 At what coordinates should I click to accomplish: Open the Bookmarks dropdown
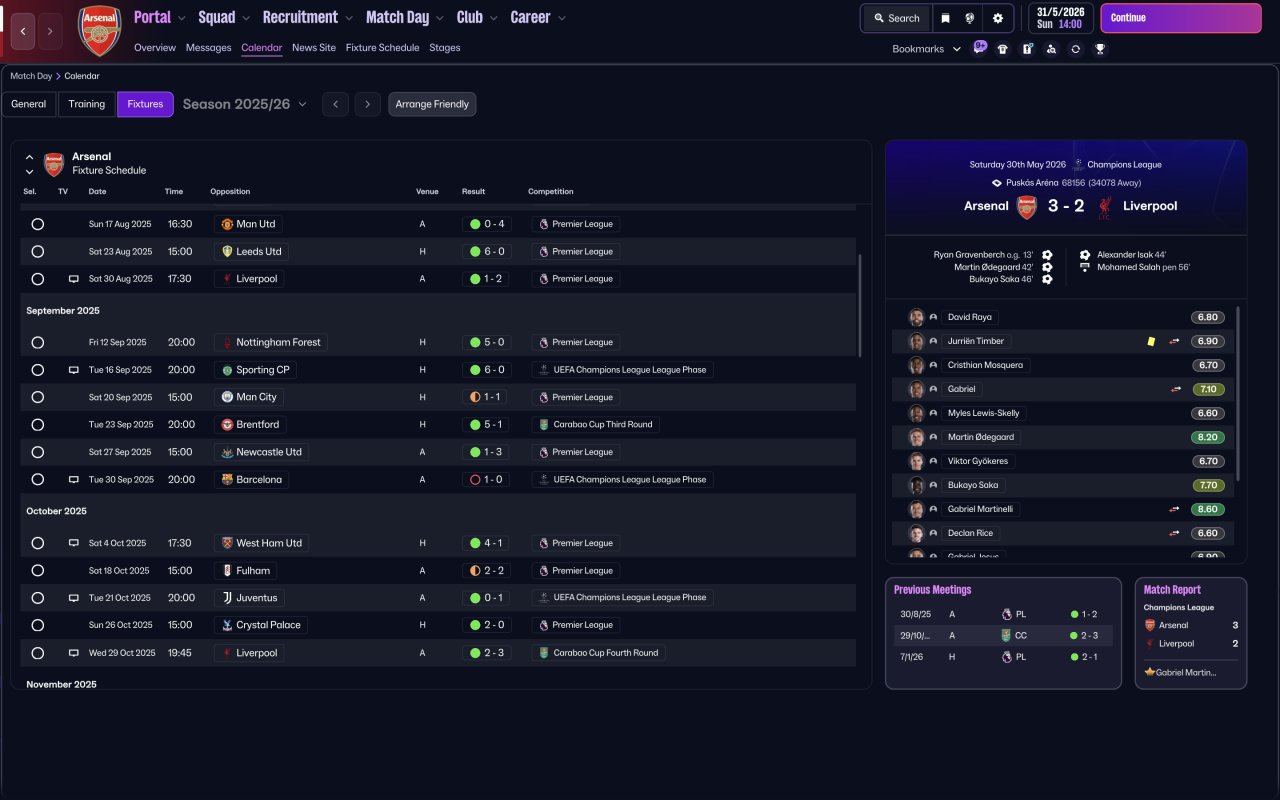point(927,49)
